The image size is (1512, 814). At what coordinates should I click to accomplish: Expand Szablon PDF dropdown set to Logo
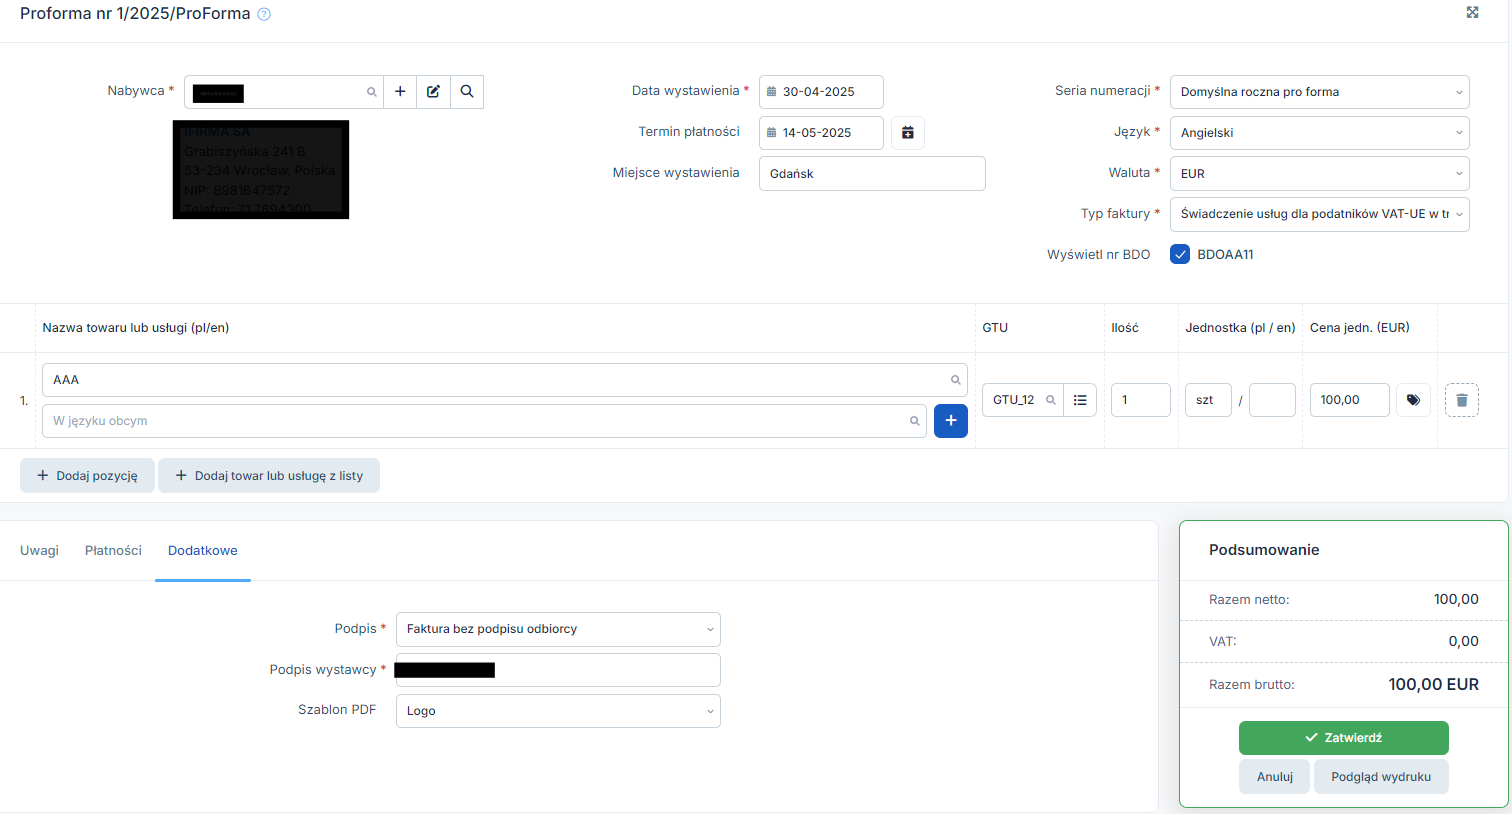pyautogui.click(x=558, y=711)
